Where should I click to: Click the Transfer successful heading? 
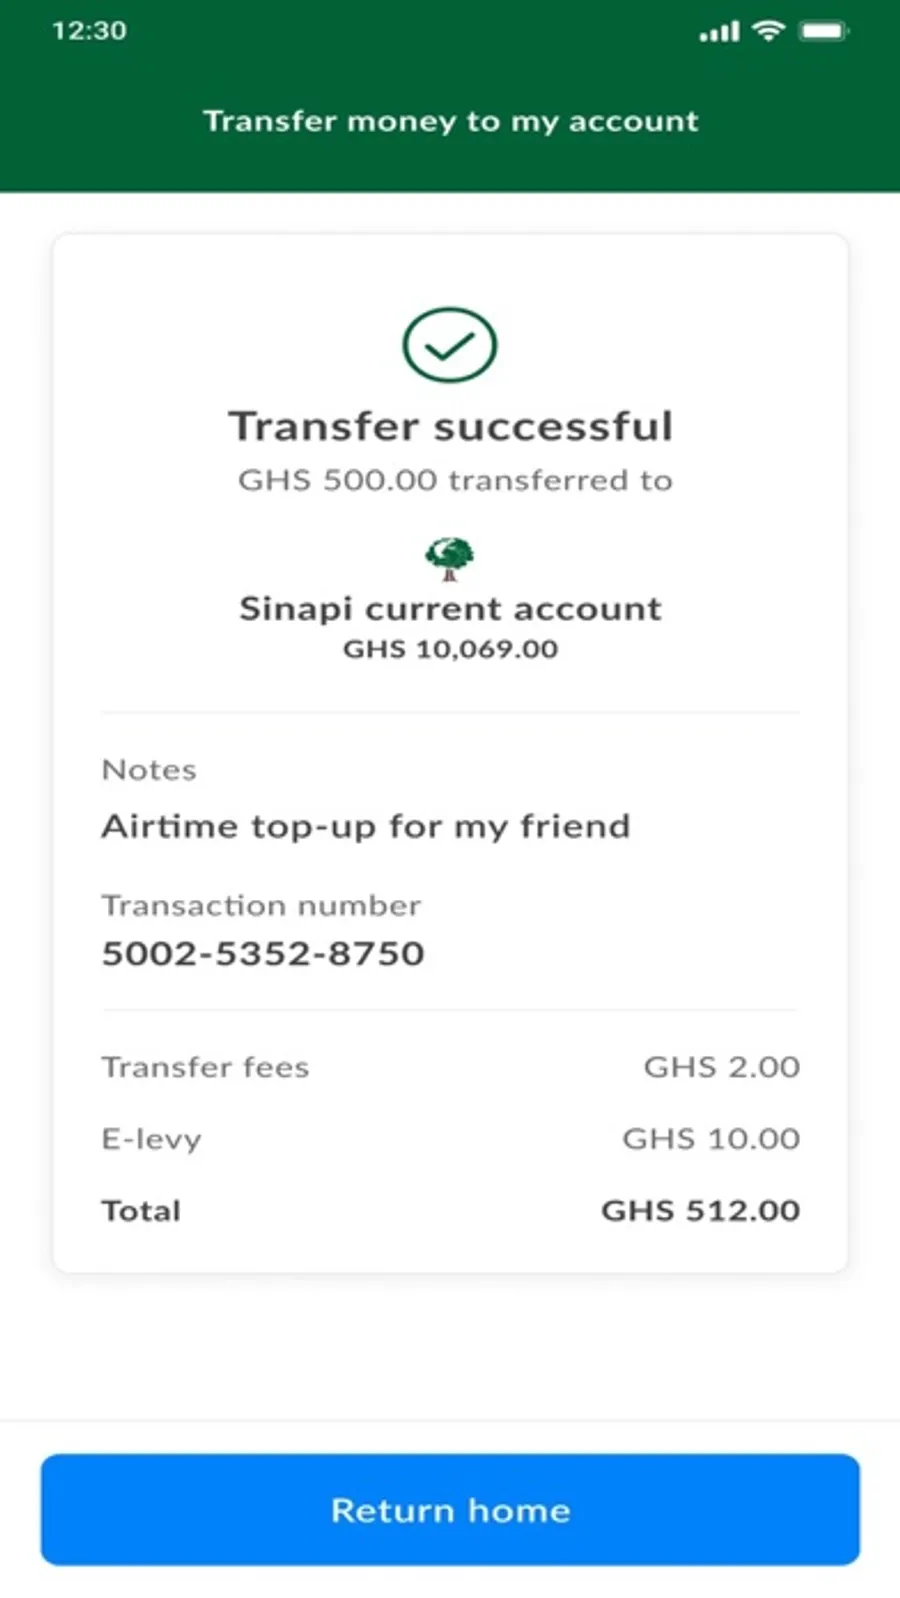[451, 426]
